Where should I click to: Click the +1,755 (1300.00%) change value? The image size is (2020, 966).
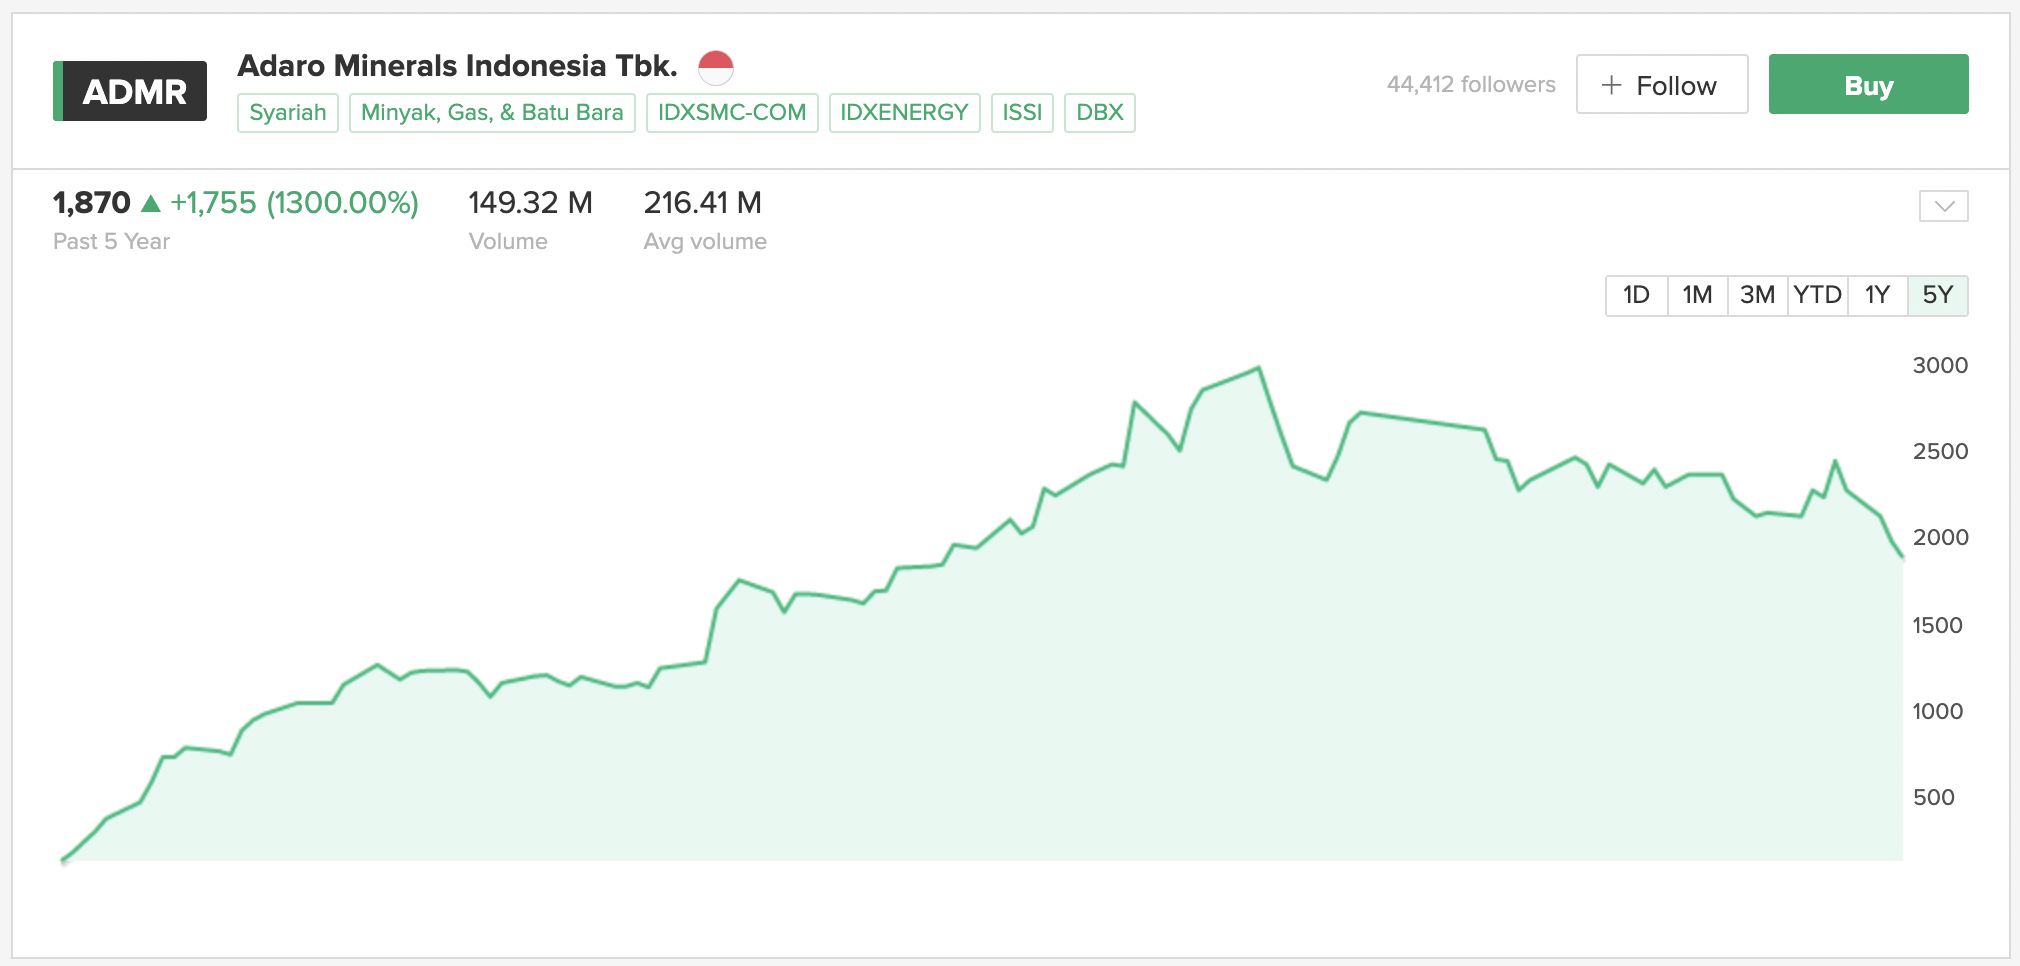click(294, 203)
